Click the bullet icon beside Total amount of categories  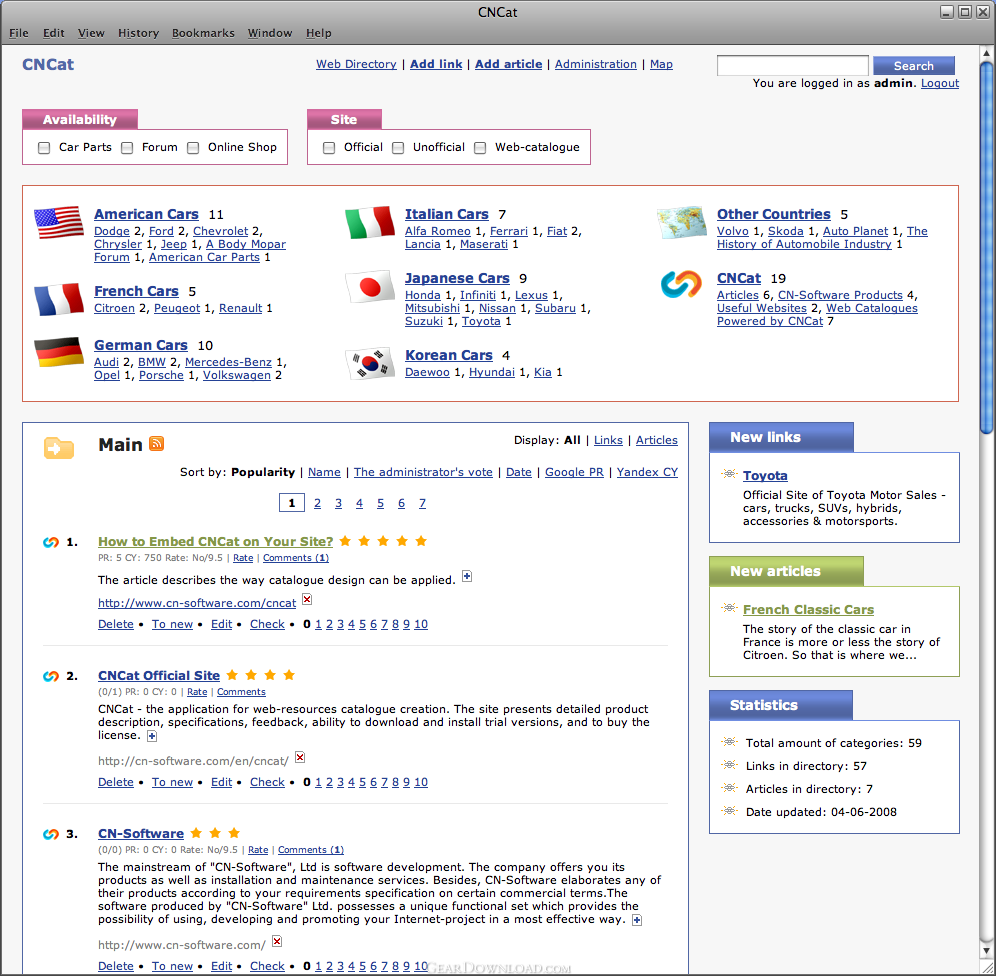(729, 742)
